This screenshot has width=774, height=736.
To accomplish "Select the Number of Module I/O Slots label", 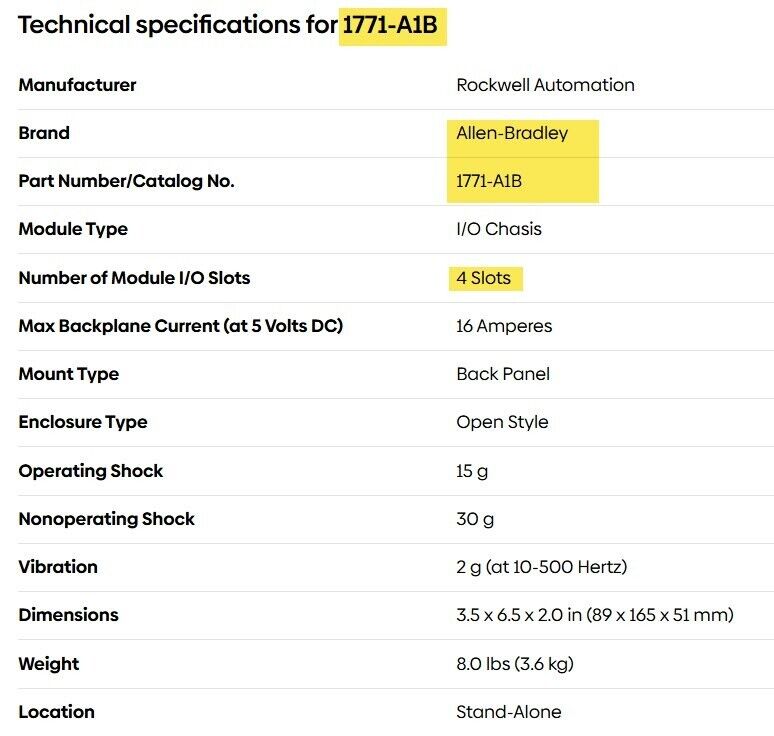I will tap(134, 278).
